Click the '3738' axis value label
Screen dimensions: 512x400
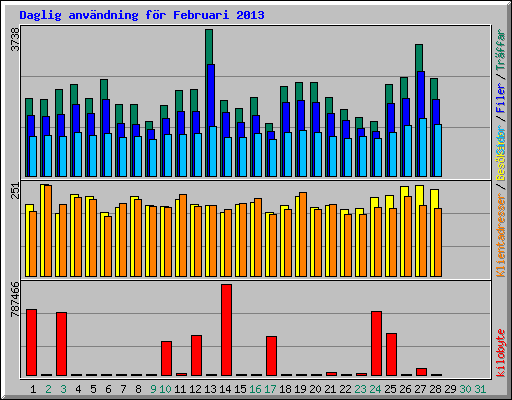tap(15, 39)
